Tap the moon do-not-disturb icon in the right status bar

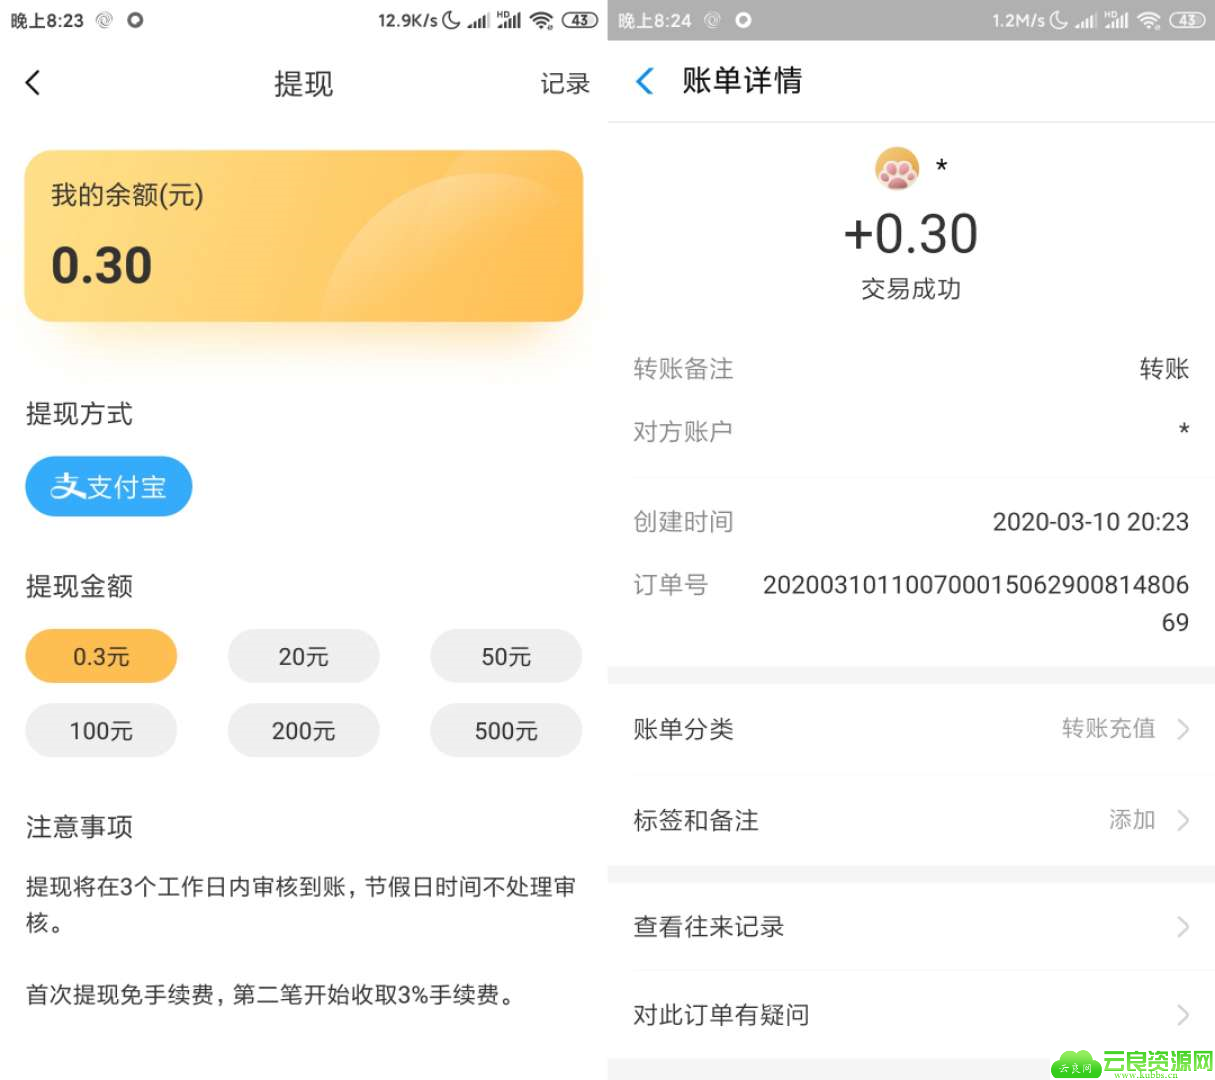(1059, 20)
